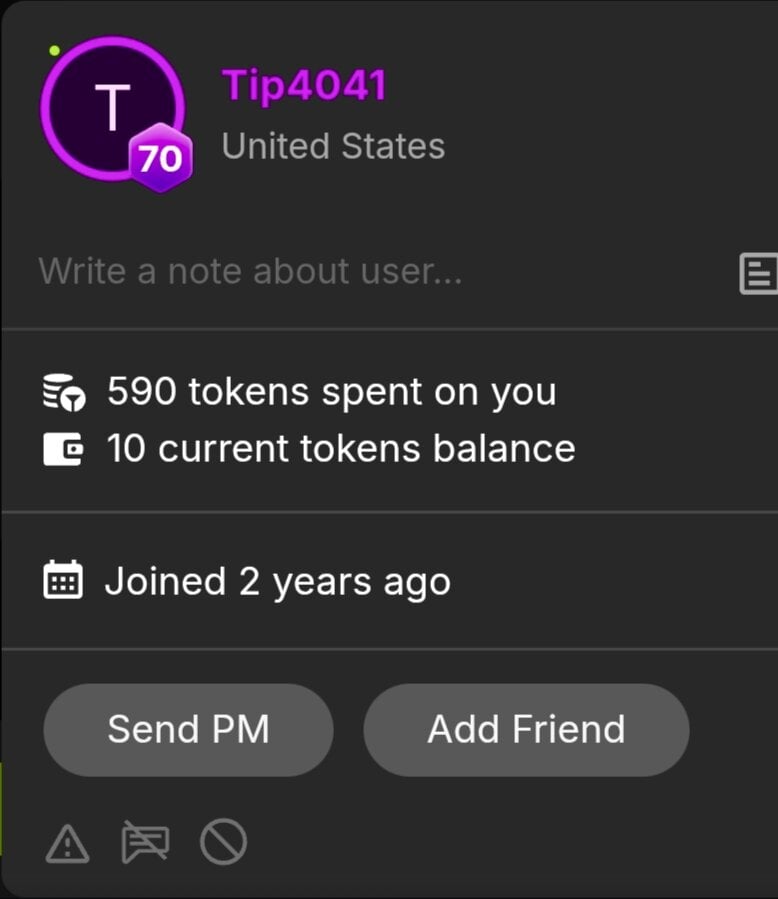This screenshot has width=778, height=899.
Task: Click the report user warning triangle icon
Action: coord(67,845)
